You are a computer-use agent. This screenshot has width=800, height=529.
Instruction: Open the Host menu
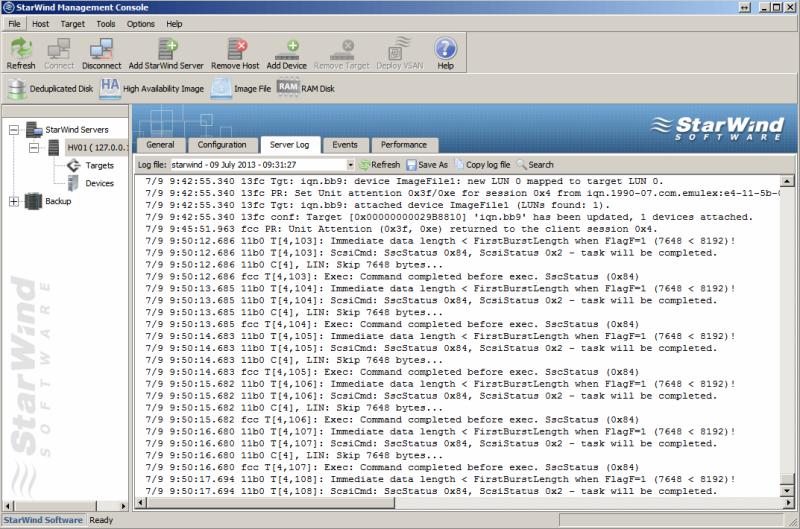coord(41,24)
